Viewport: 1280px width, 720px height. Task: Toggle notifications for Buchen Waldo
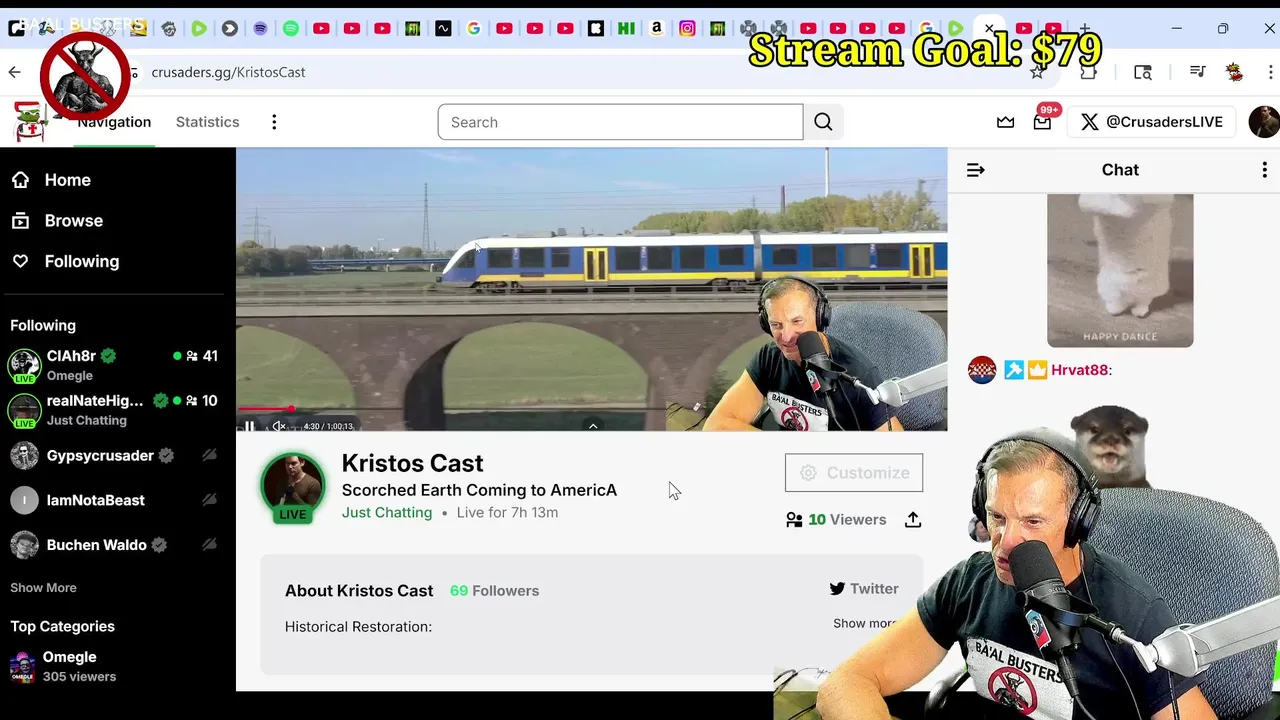pos(209,545)
